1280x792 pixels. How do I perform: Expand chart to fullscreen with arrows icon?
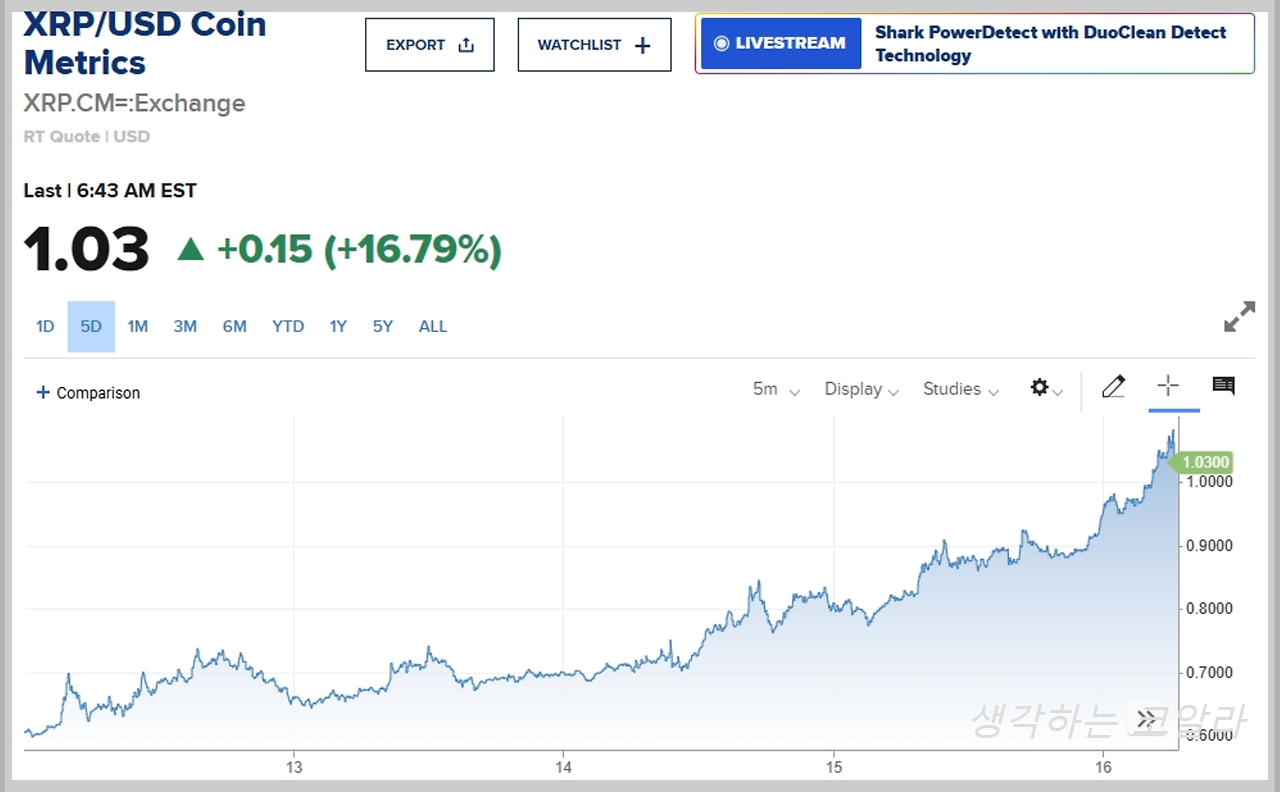click(x=1239, y=317)
